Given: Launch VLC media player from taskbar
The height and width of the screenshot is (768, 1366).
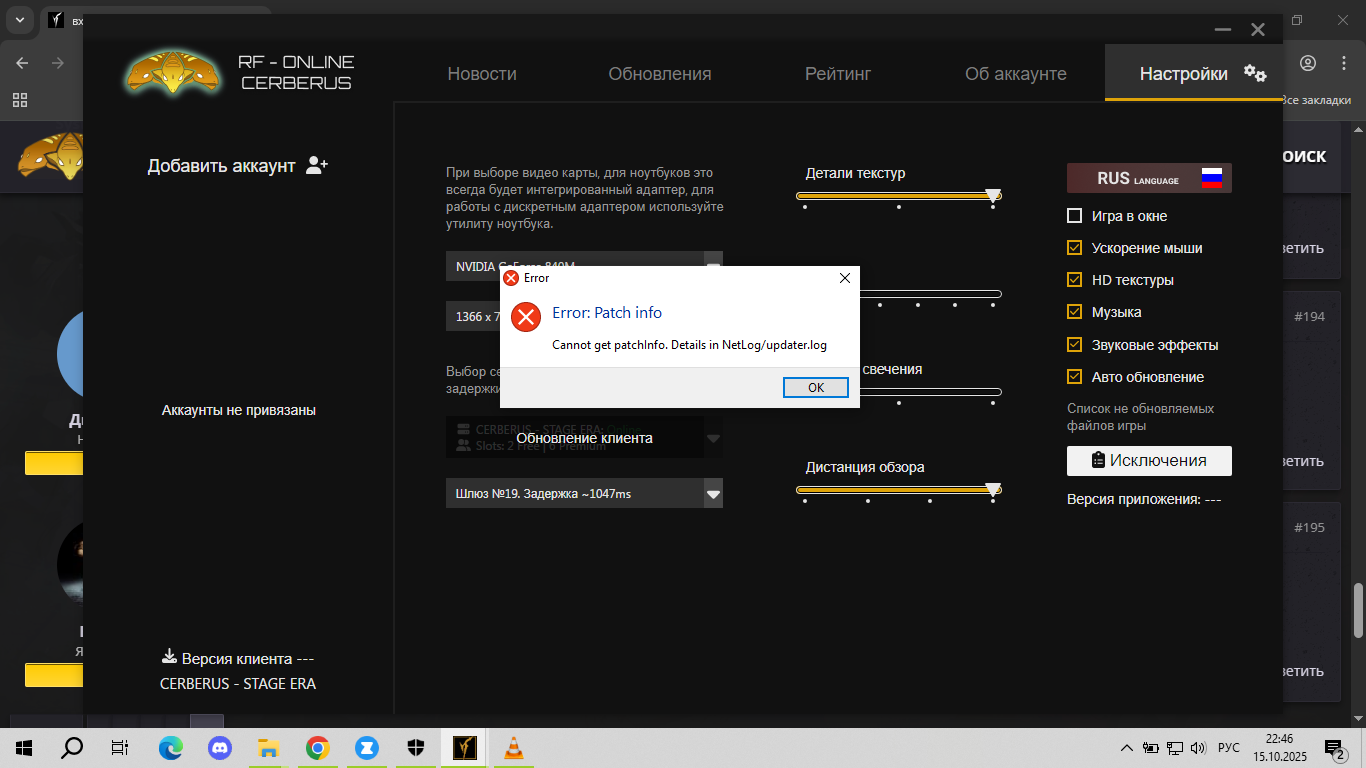Looking at the screenshot, I should tap(514, 747).
